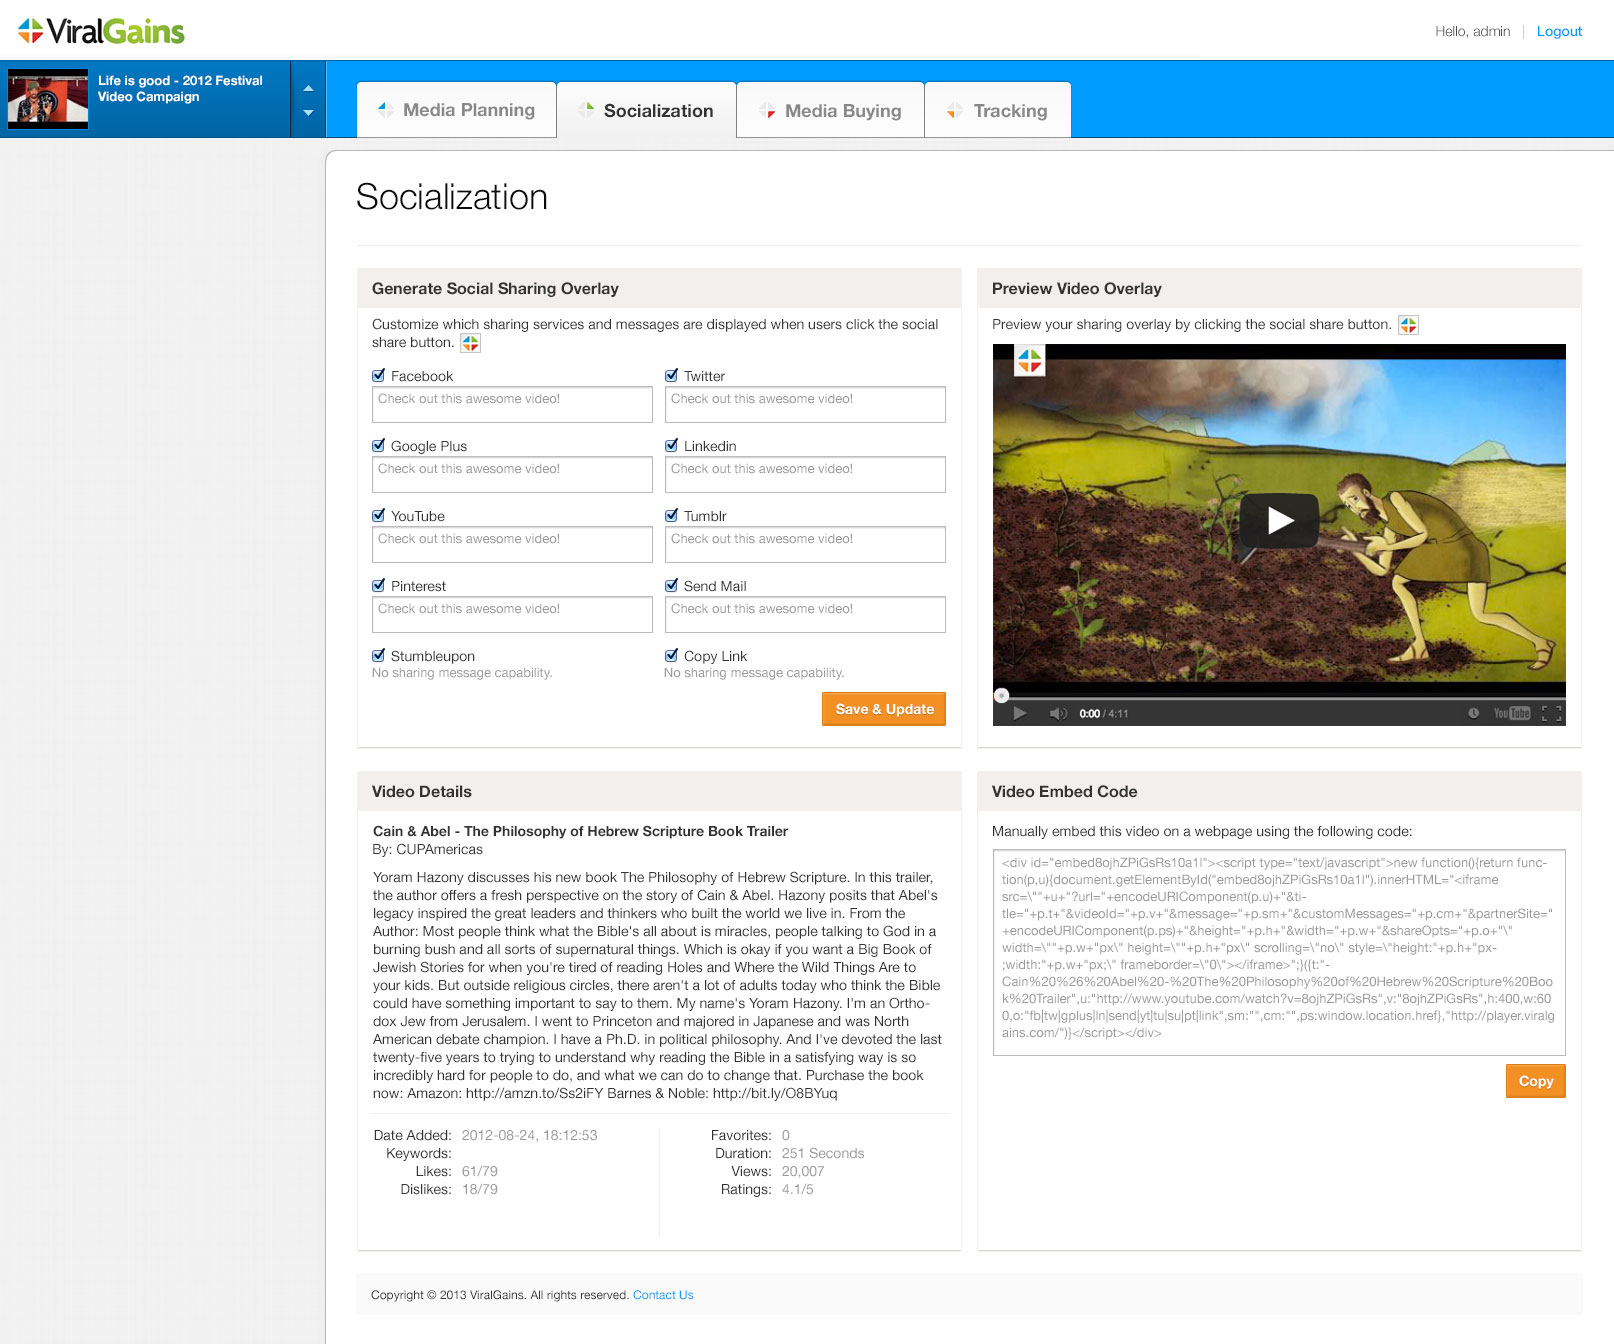Click the ViralGains logo
This screenshot has height=1344, width=1614.
pos(101,31)
